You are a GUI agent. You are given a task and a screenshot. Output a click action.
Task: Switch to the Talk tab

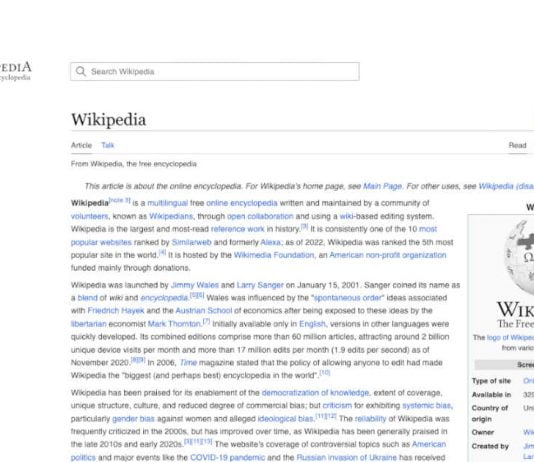(108, 145)
